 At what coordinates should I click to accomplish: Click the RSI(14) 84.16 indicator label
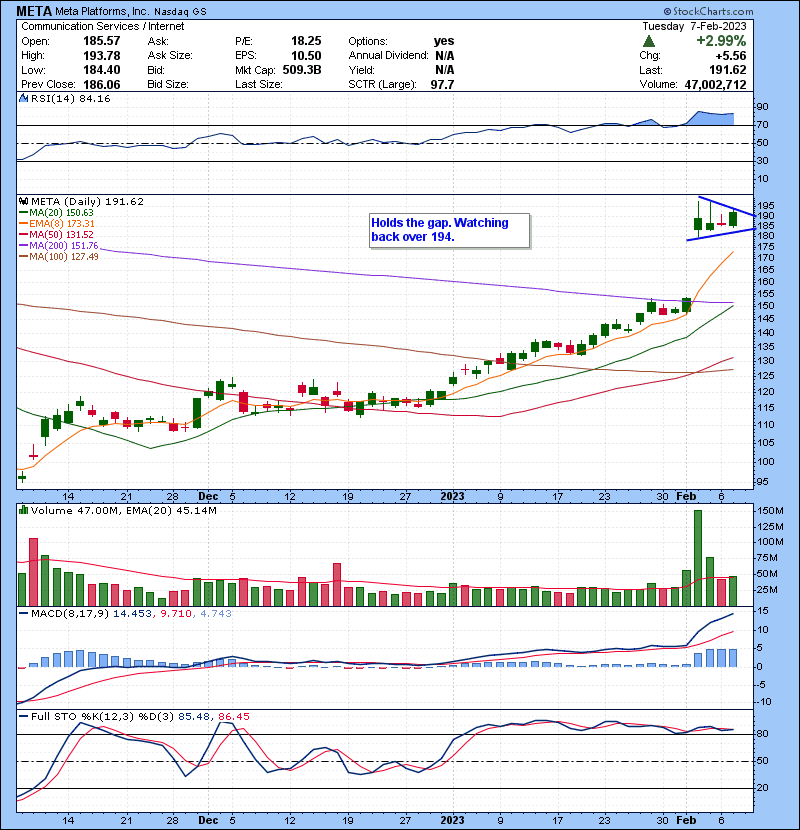point(70,98)
